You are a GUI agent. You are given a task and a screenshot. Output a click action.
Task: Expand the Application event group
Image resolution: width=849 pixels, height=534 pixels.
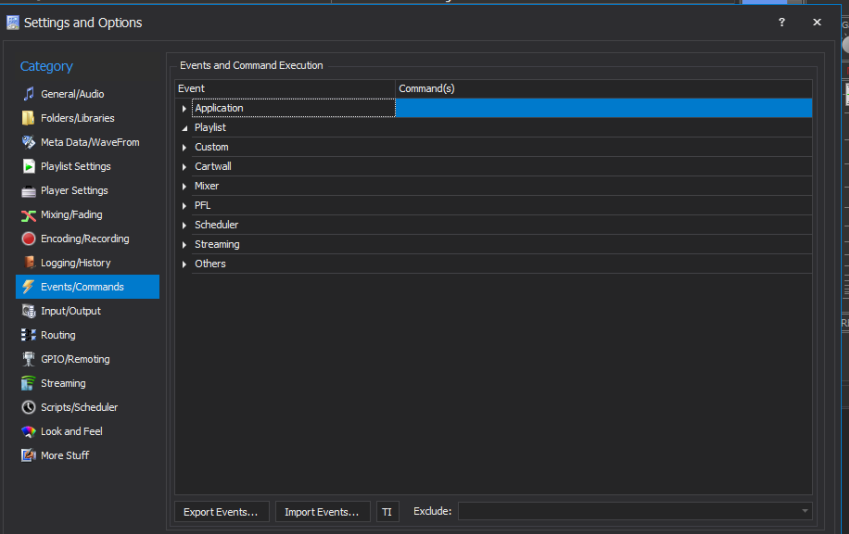coord(184,108)
